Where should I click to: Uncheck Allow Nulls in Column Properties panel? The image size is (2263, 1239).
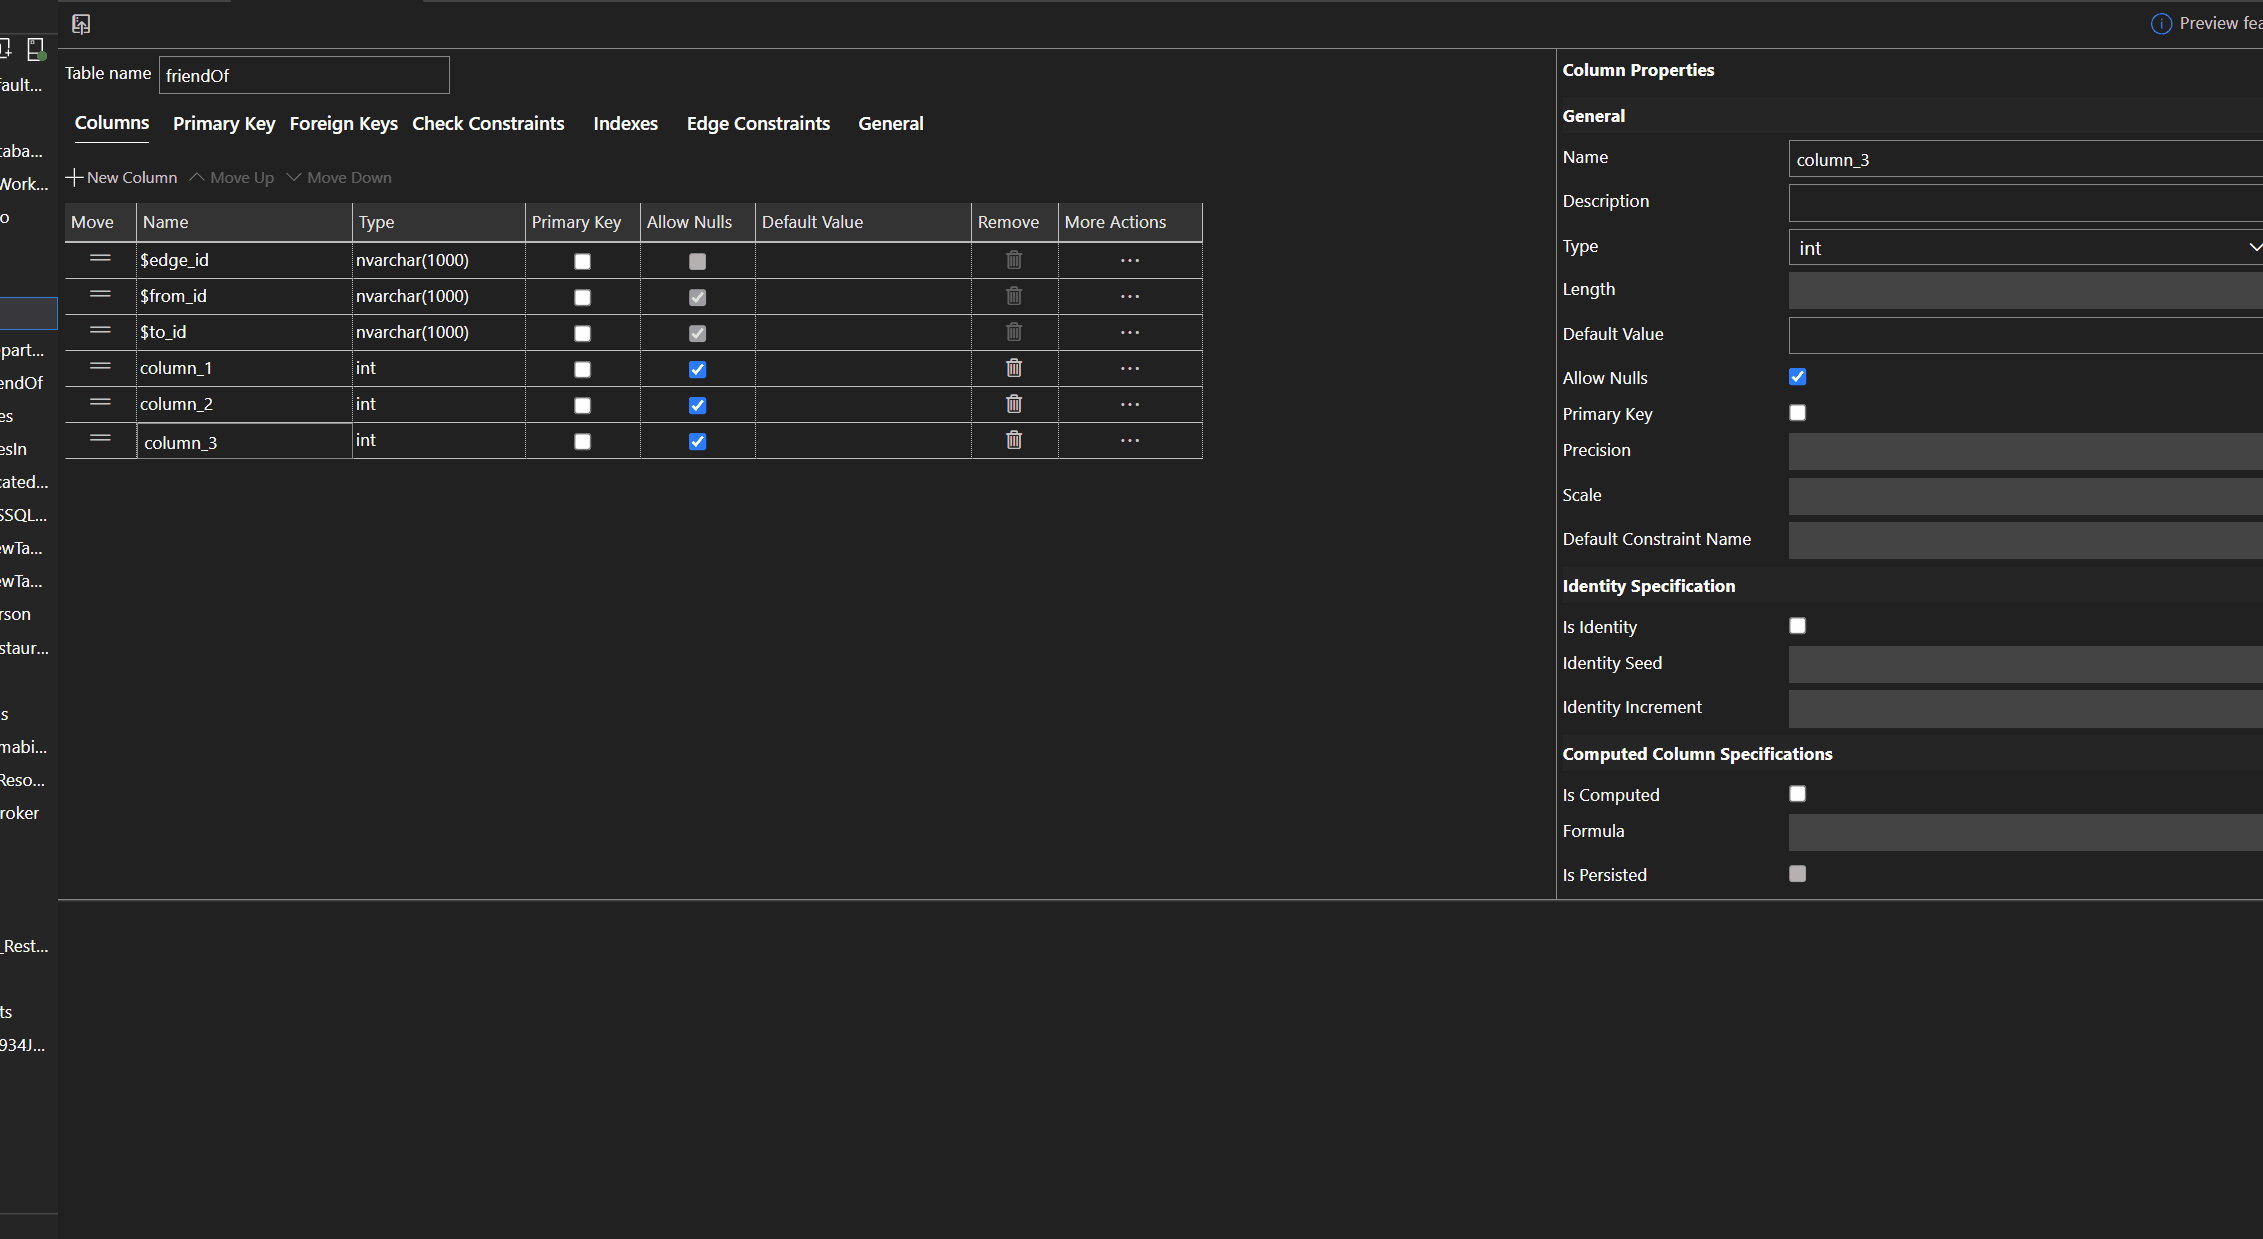point(1798,377)
